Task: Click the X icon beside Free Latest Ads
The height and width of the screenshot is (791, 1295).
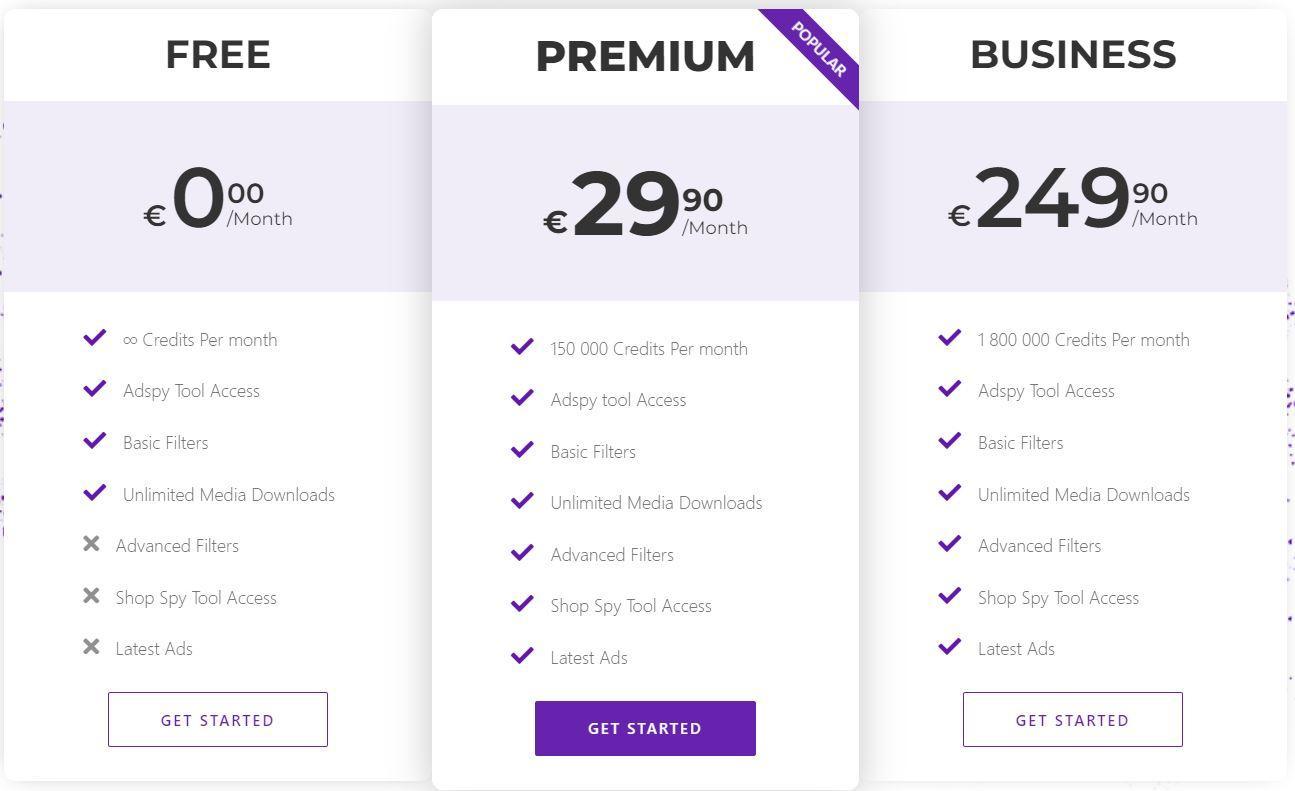Action: [x=91, y=647]
